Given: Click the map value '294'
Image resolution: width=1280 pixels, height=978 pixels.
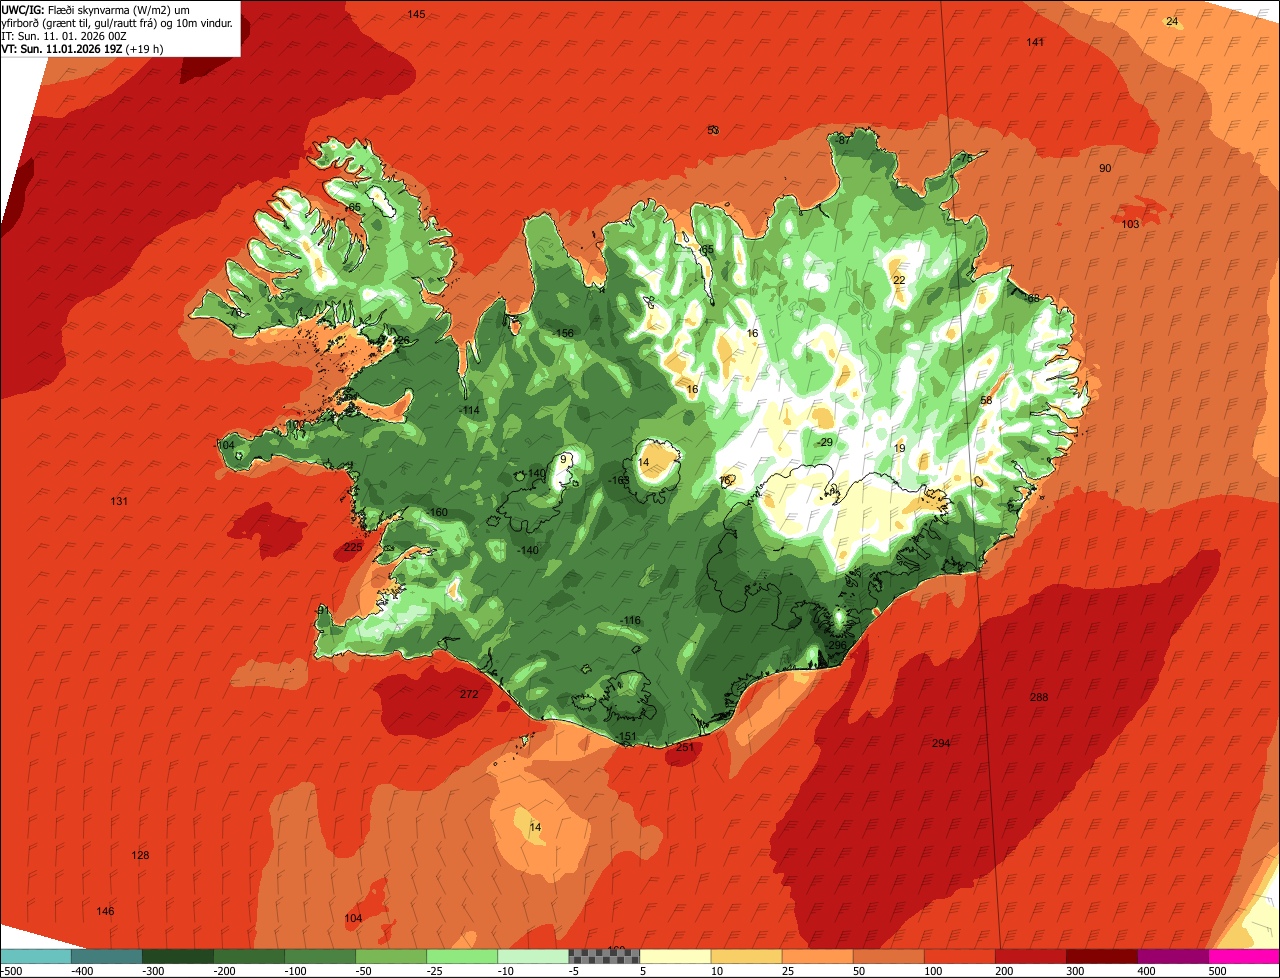Looking at the screenshot, I should [x=941, y=743].
